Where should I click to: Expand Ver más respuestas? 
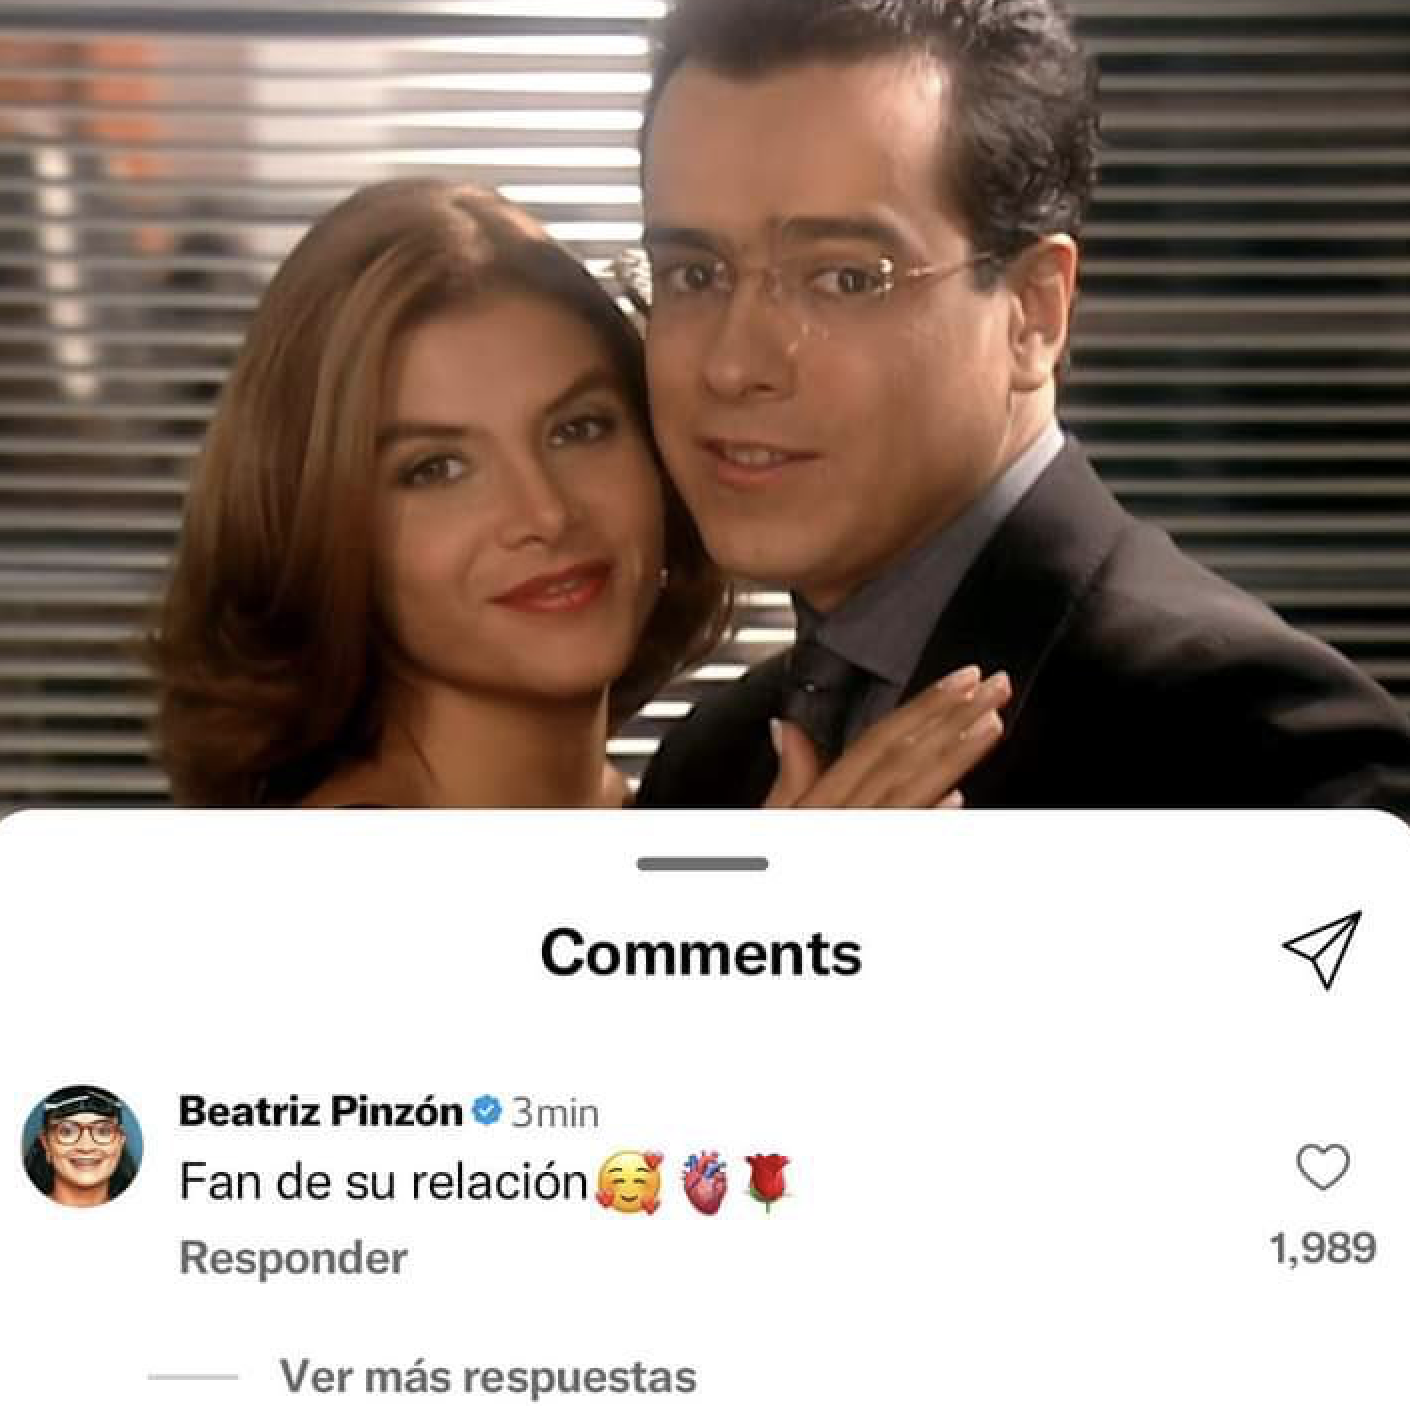[488, 1377]
